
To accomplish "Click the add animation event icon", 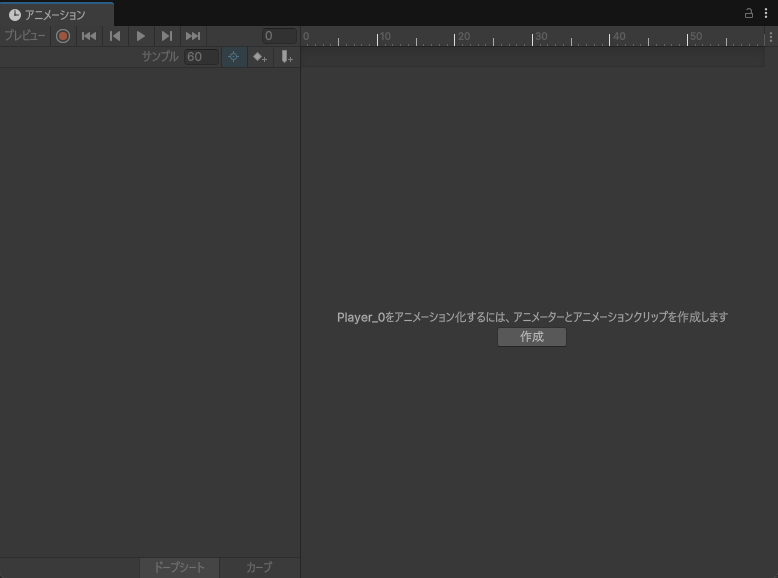I will pyautogui.click(x=287, y=57).
